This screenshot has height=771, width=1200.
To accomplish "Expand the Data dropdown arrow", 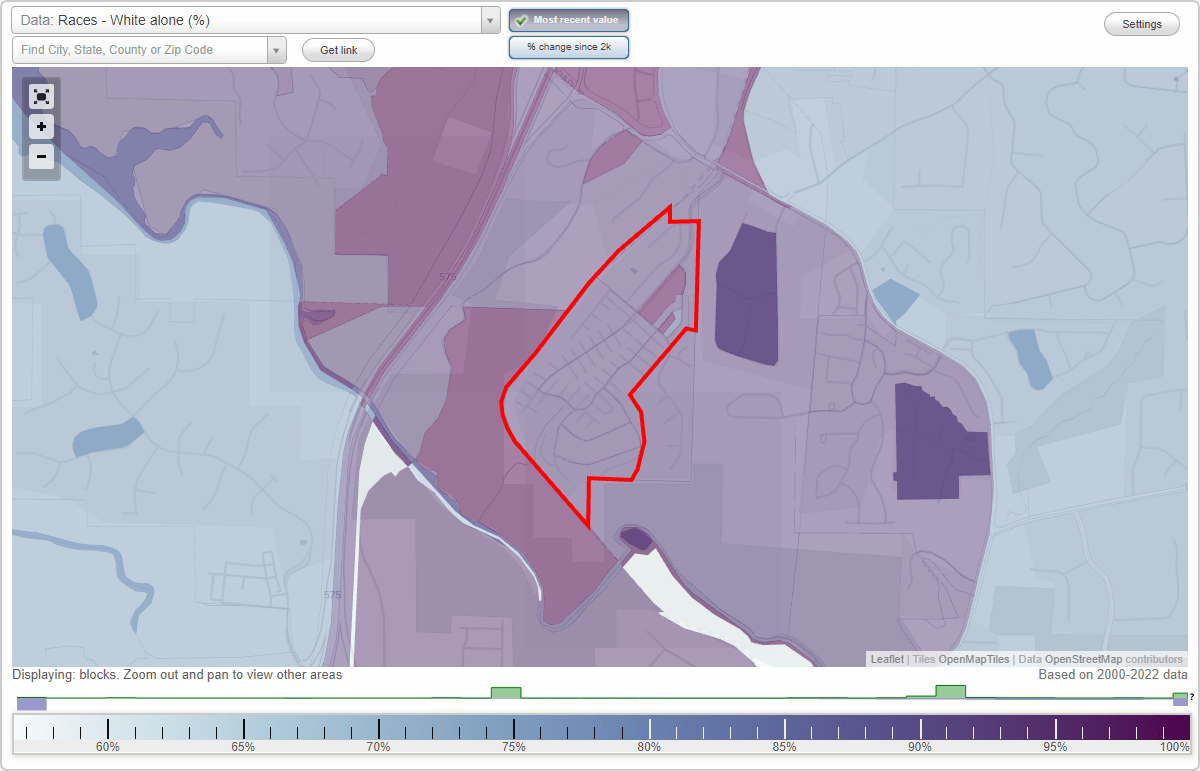I will [x=488, y=20].
